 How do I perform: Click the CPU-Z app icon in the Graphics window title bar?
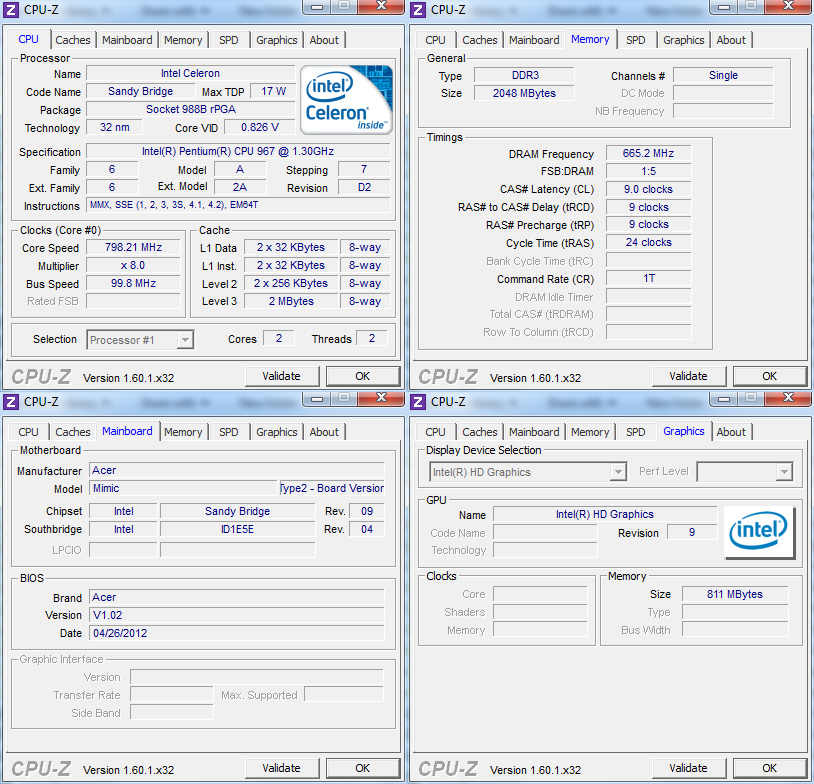click(418, 401)
